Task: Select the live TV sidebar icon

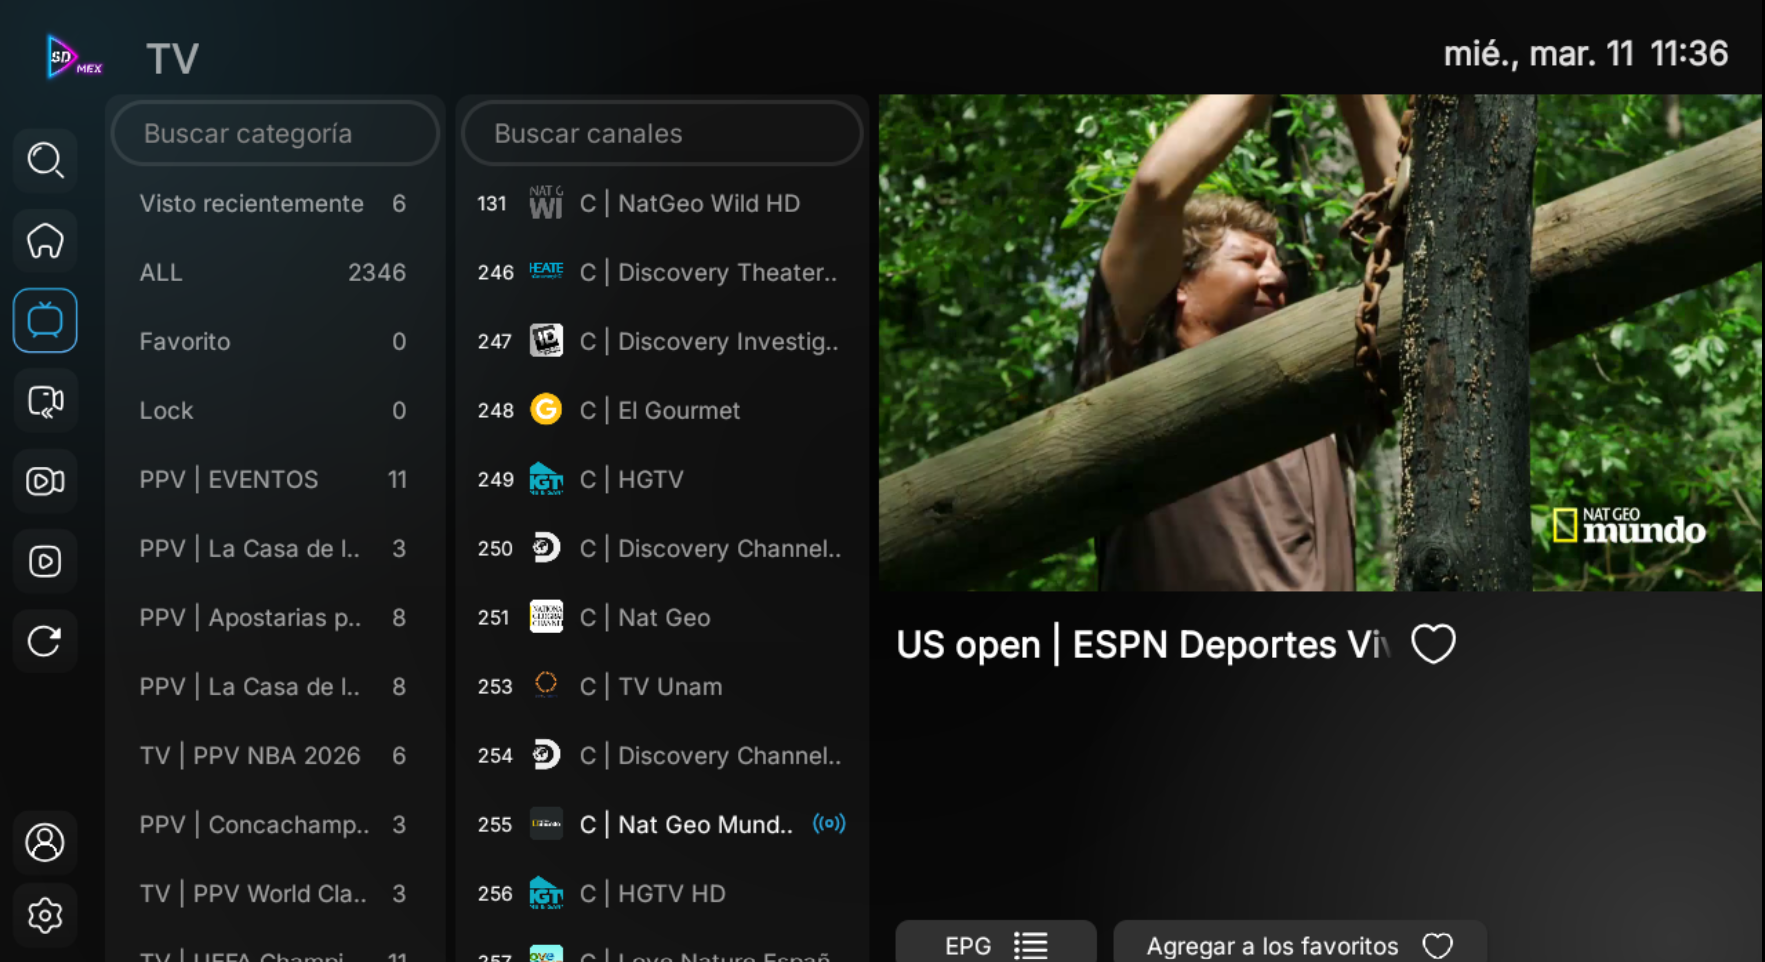Action: coord(45,321)
